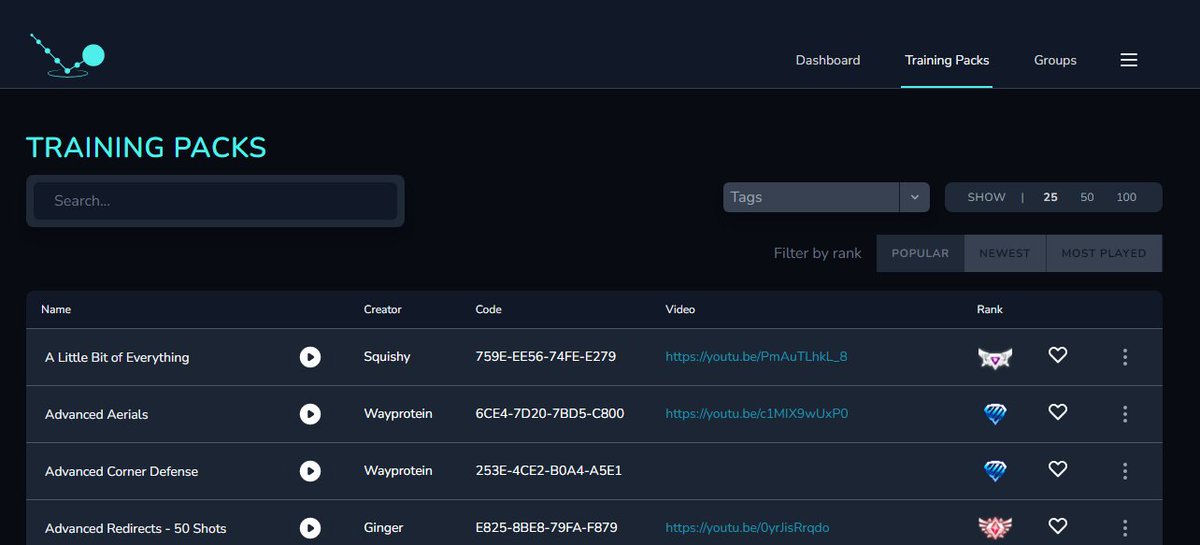Click the Creator column header
The width and height of the screenshot is (1200, 545).
(383, 309)
